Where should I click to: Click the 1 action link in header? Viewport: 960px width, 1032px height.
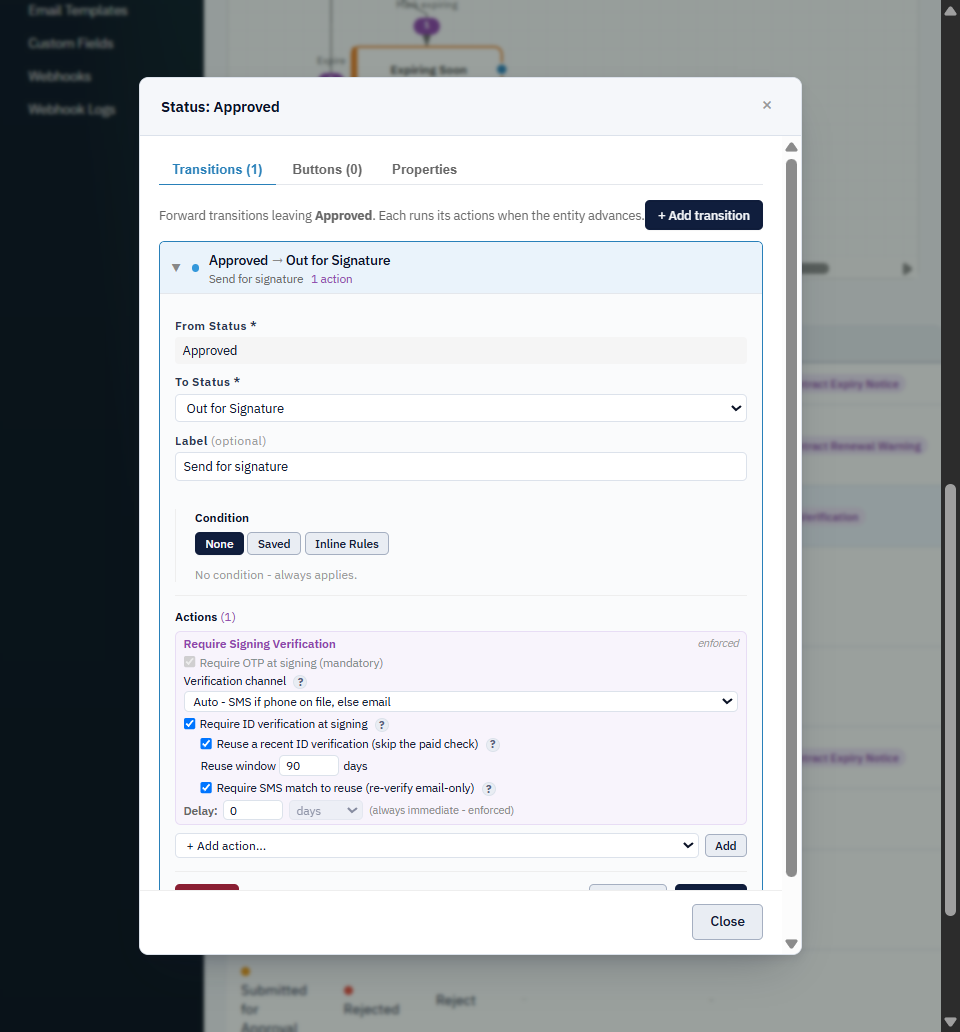click(x=332, y=279)
